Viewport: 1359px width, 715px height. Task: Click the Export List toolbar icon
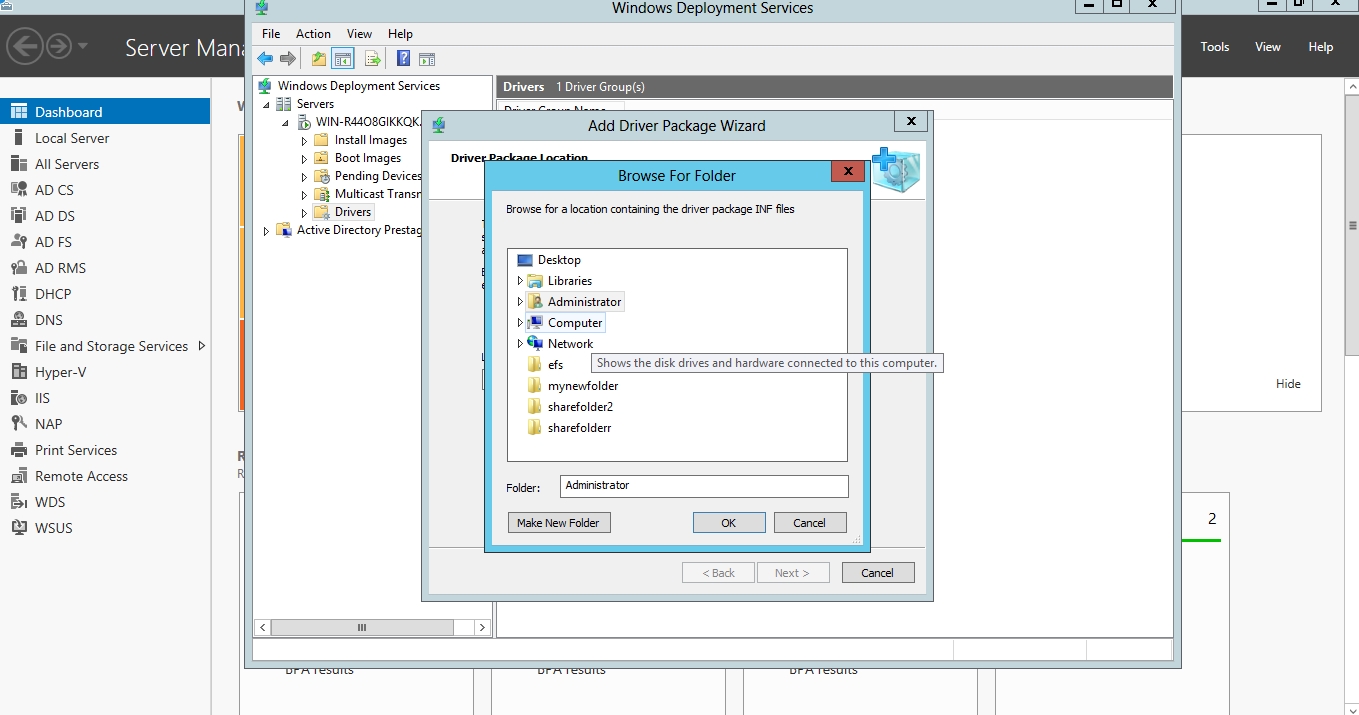(372, 59)
